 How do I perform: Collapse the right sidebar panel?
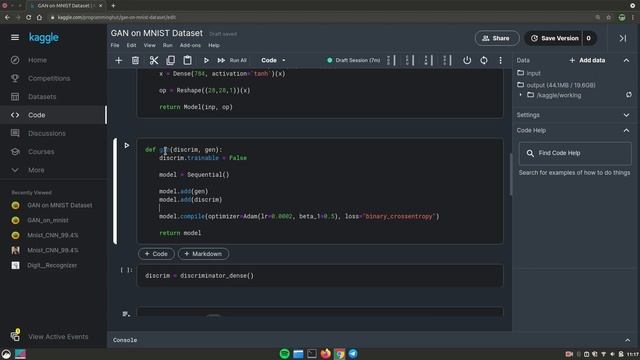pos(622,38)
